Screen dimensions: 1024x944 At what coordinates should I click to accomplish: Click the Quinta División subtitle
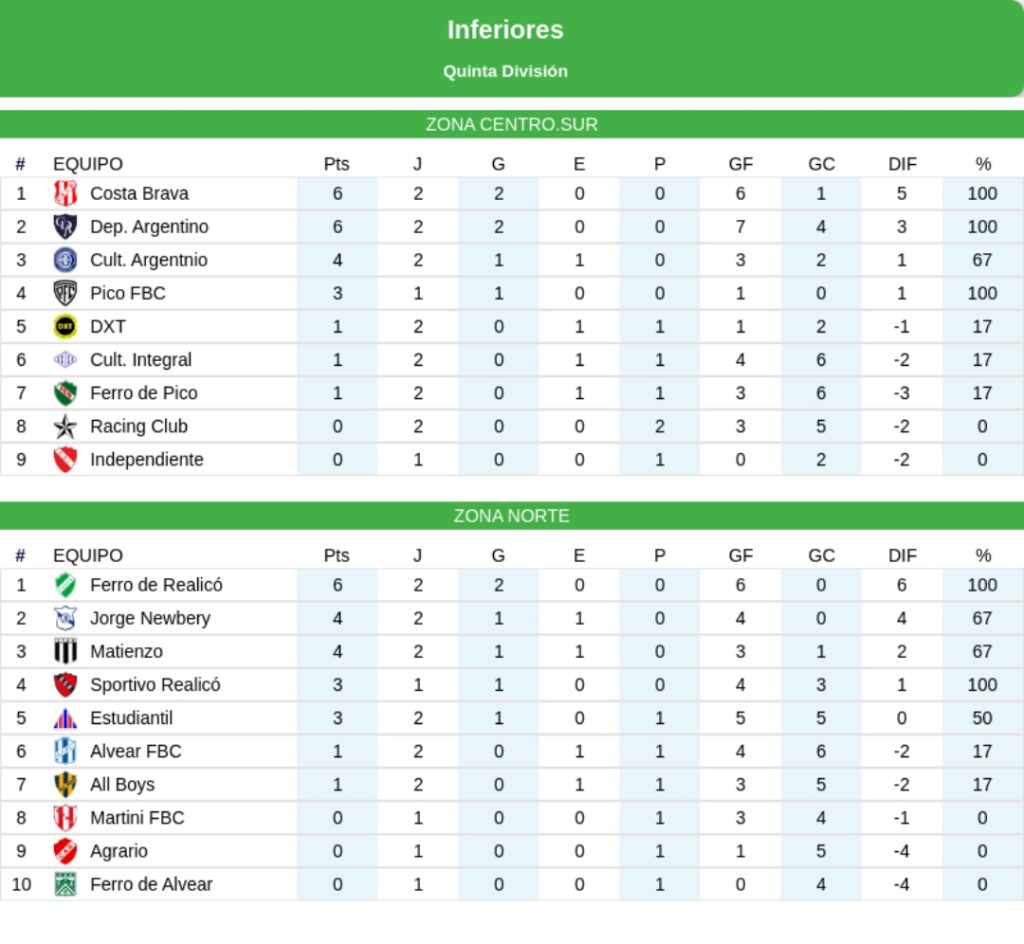(505, 72)
